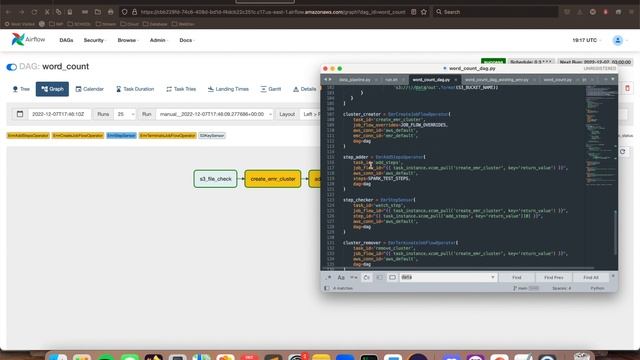Open the Details tab
This screenshot has width=640, height=360.
point(304,89)
